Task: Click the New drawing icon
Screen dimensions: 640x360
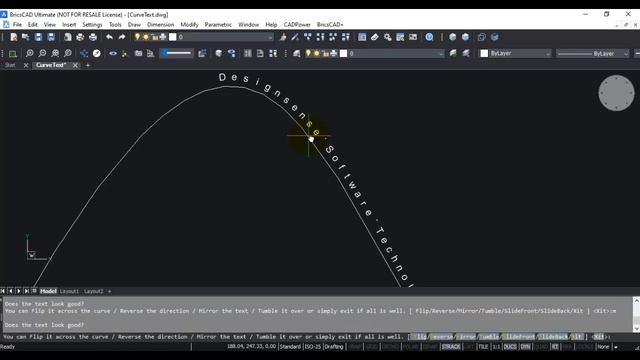Action: [13, 37]
